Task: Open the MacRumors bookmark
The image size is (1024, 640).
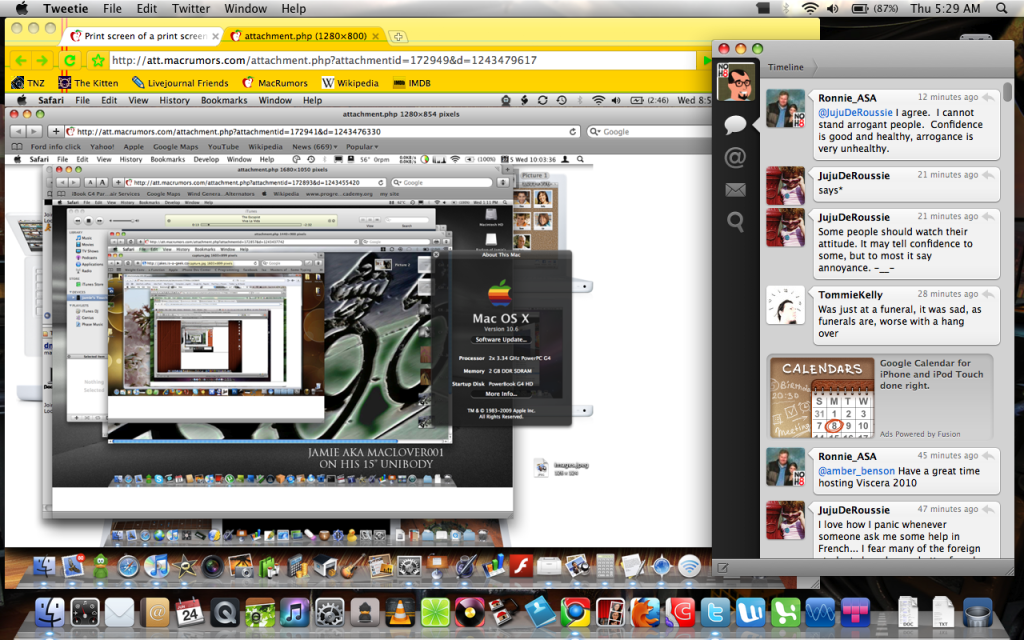Action: tap(274, 83)
